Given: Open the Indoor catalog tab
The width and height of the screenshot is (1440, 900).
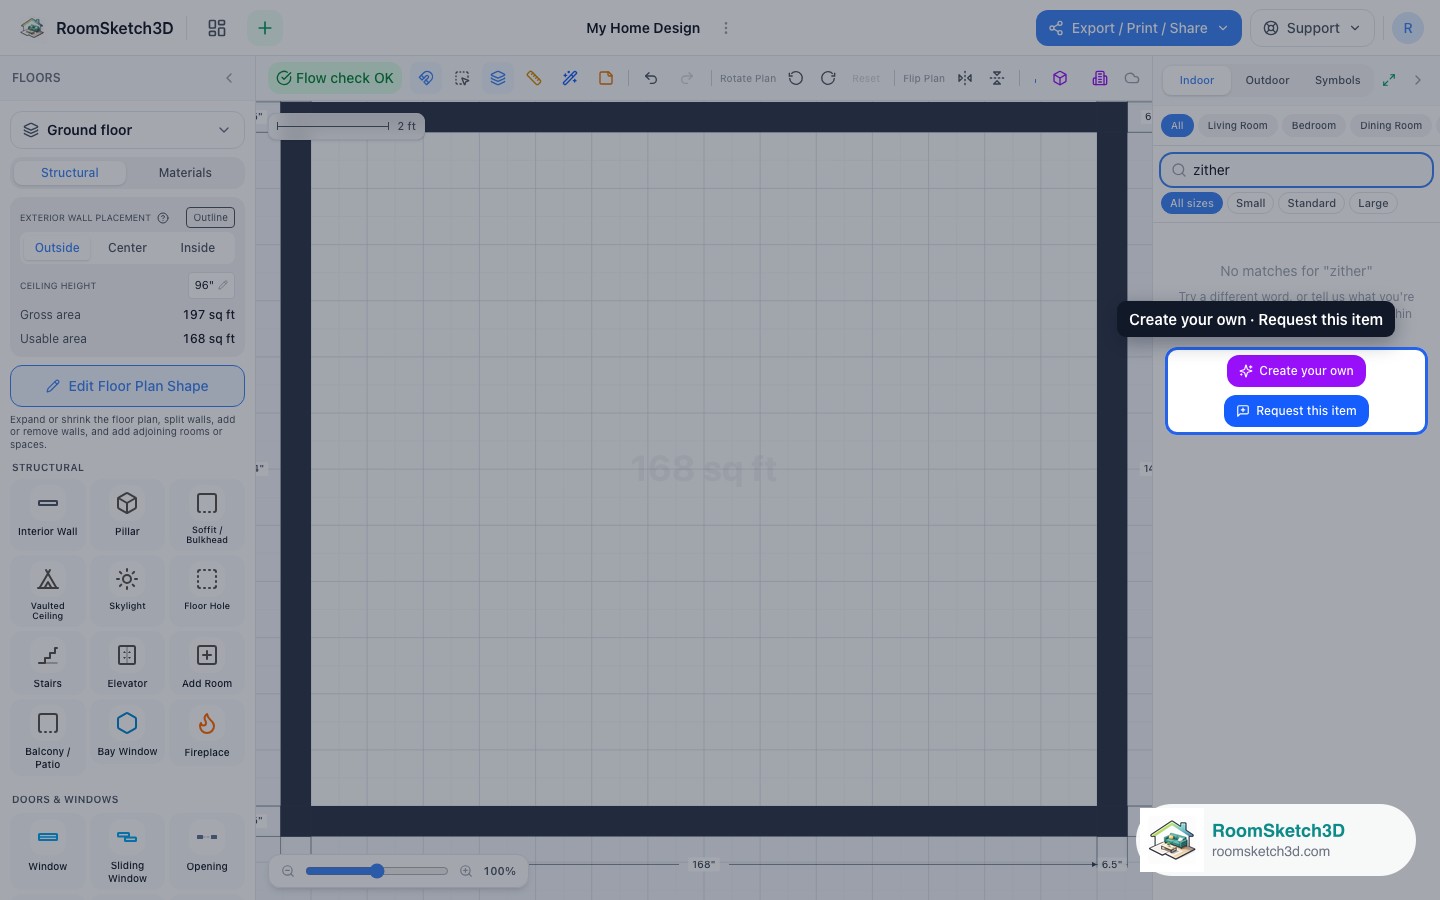Looking at the screenshot, I should 1196,80.
